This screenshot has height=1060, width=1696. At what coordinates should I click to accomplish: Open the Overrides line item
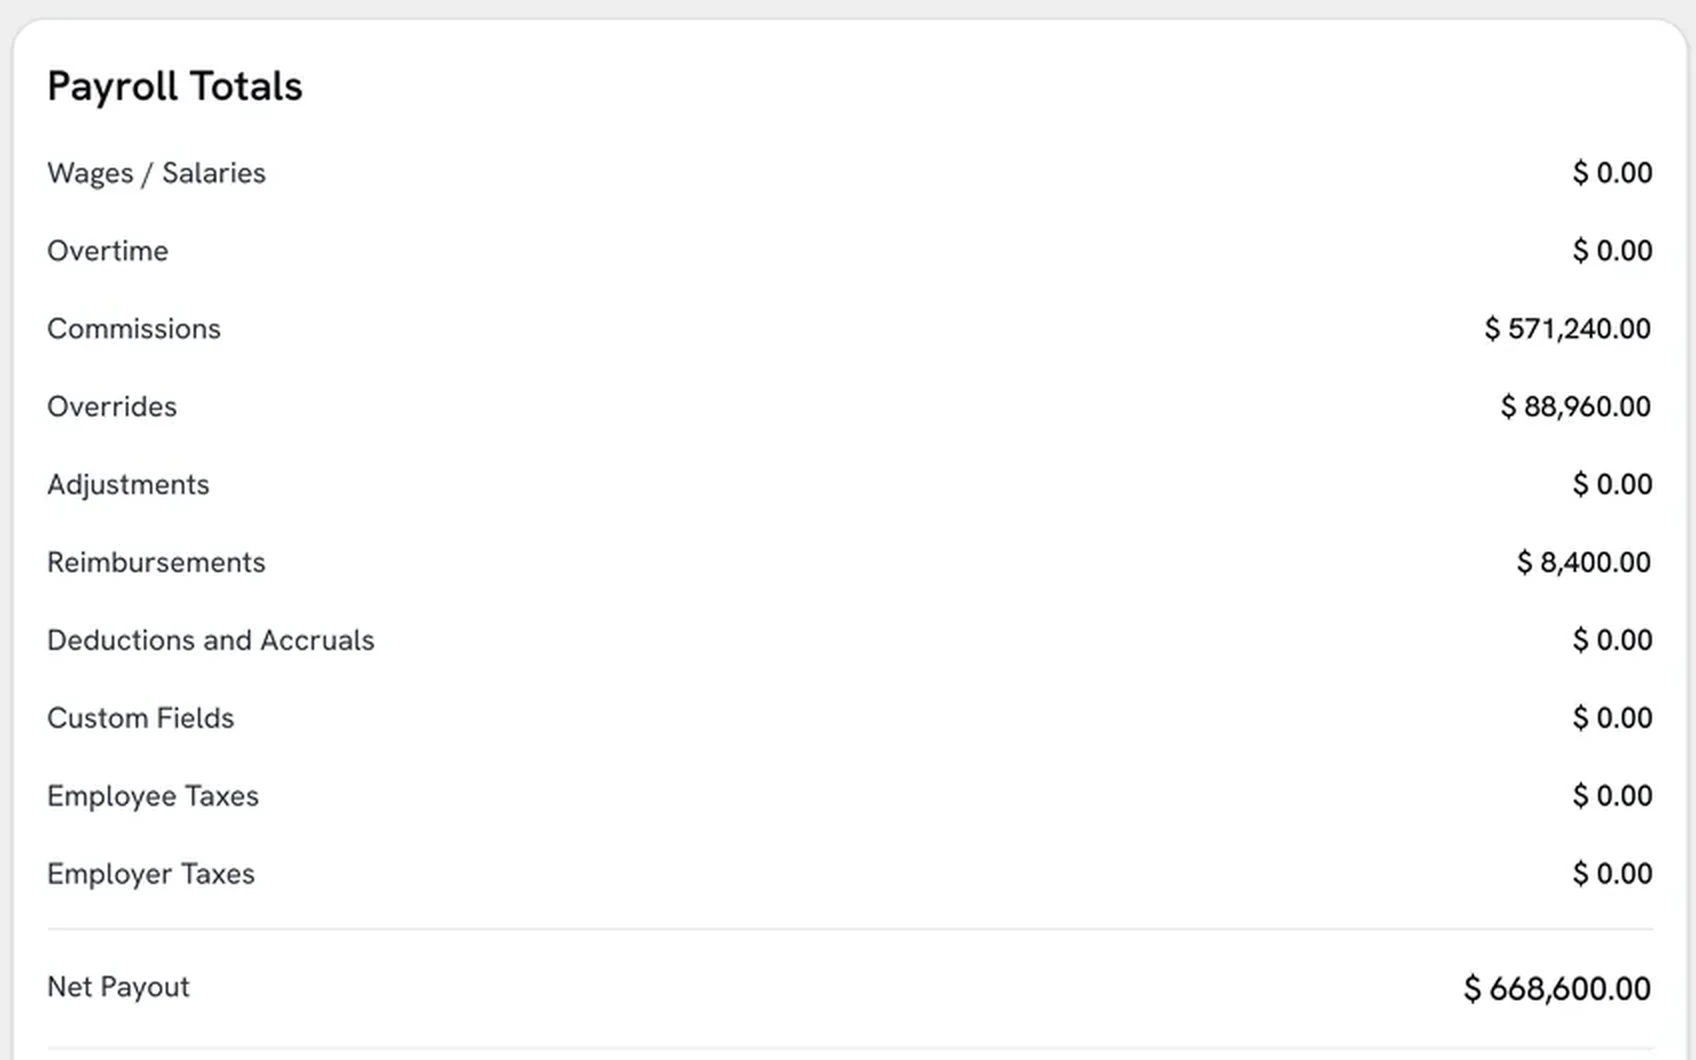coord(112,407)
